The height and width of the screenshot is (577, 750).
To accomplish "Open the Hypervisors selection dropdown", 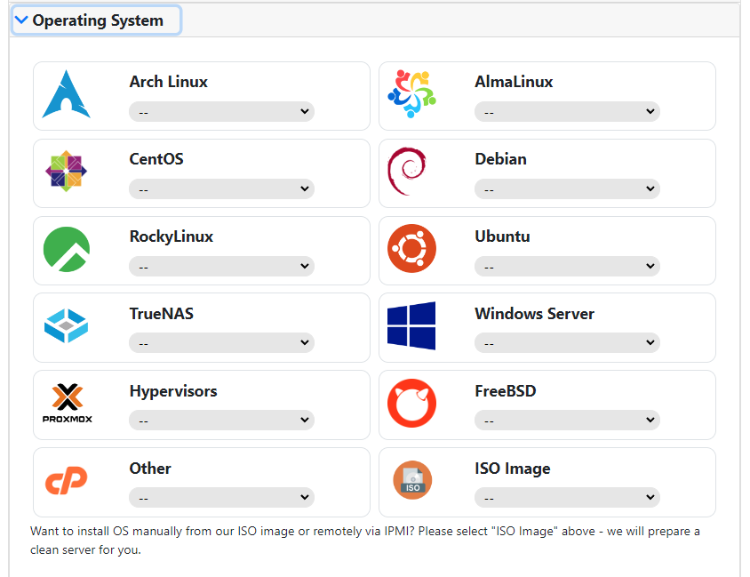I will (221, 420).
